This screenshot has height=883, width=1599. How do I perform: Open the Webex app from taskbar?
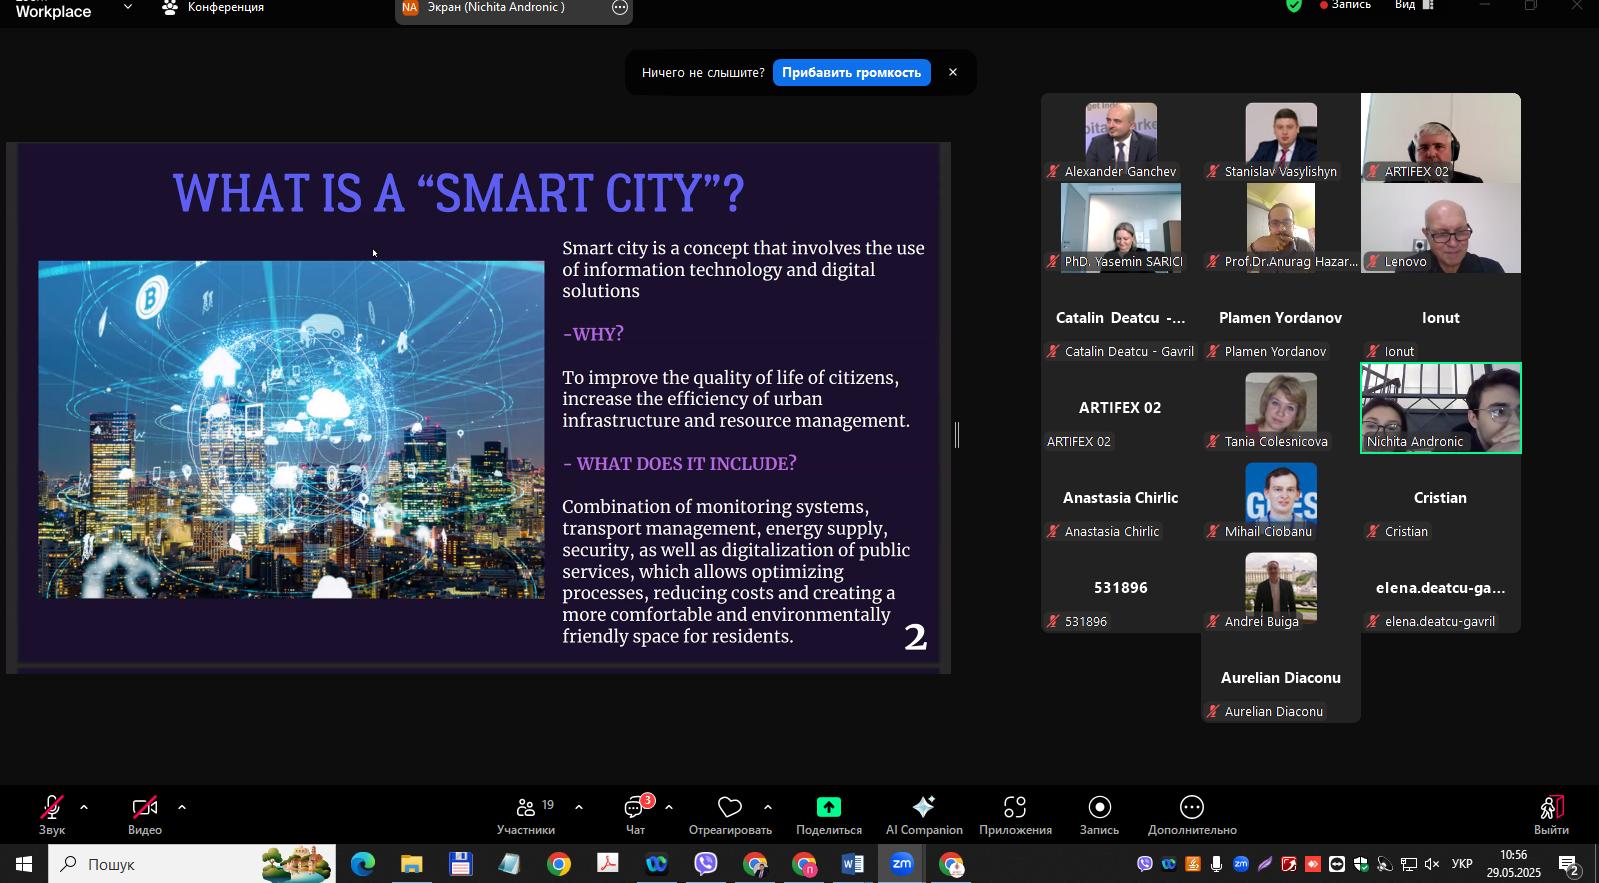click(656, 864)
